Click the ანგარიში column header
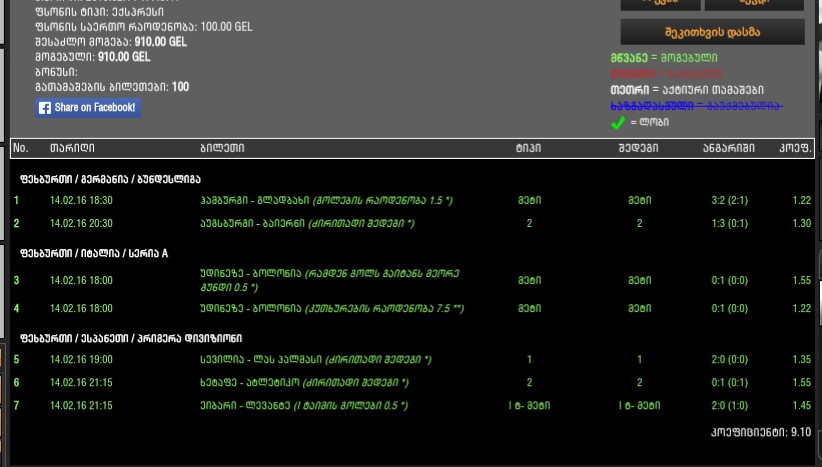The width and height of the screenshot is (822, 467). (x=729, y=148)
